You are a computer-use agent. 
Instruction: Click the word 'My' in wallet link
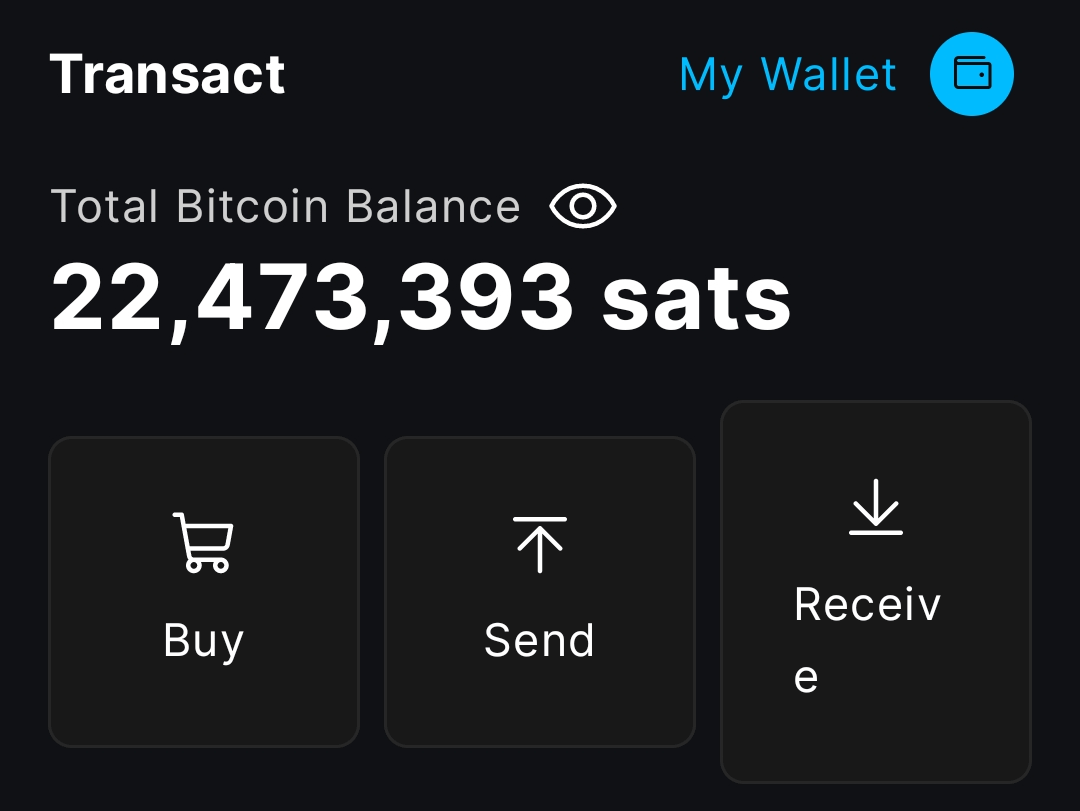[x=710, y=75]
